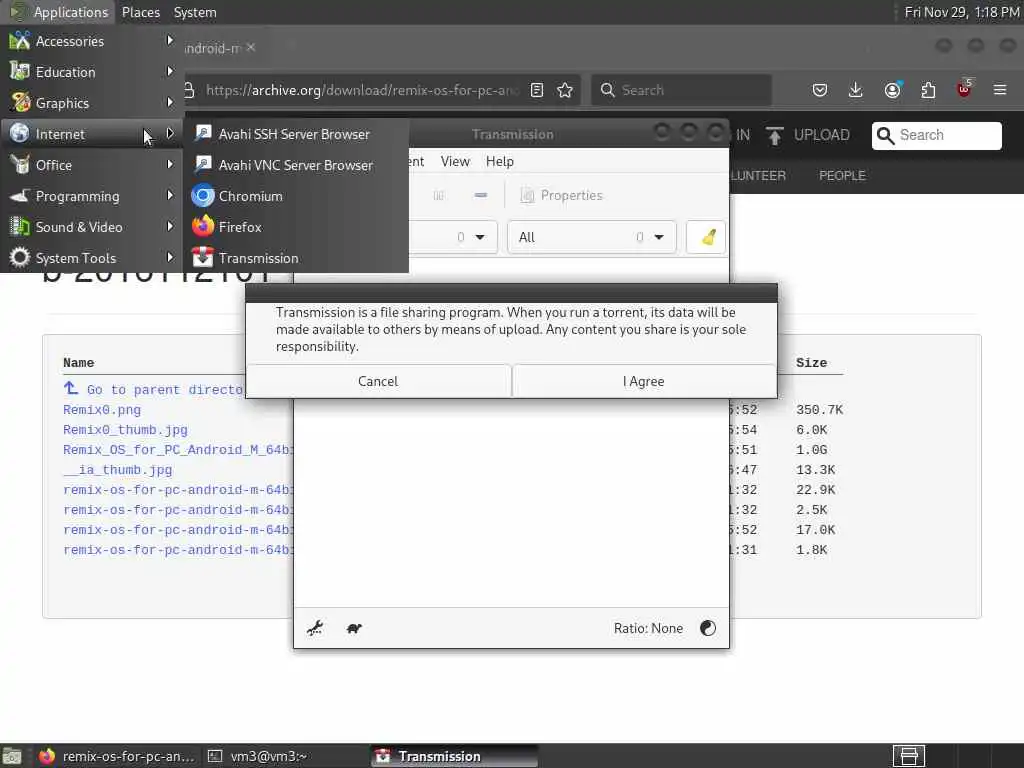Click the Firefox search box

pos(681,90)
